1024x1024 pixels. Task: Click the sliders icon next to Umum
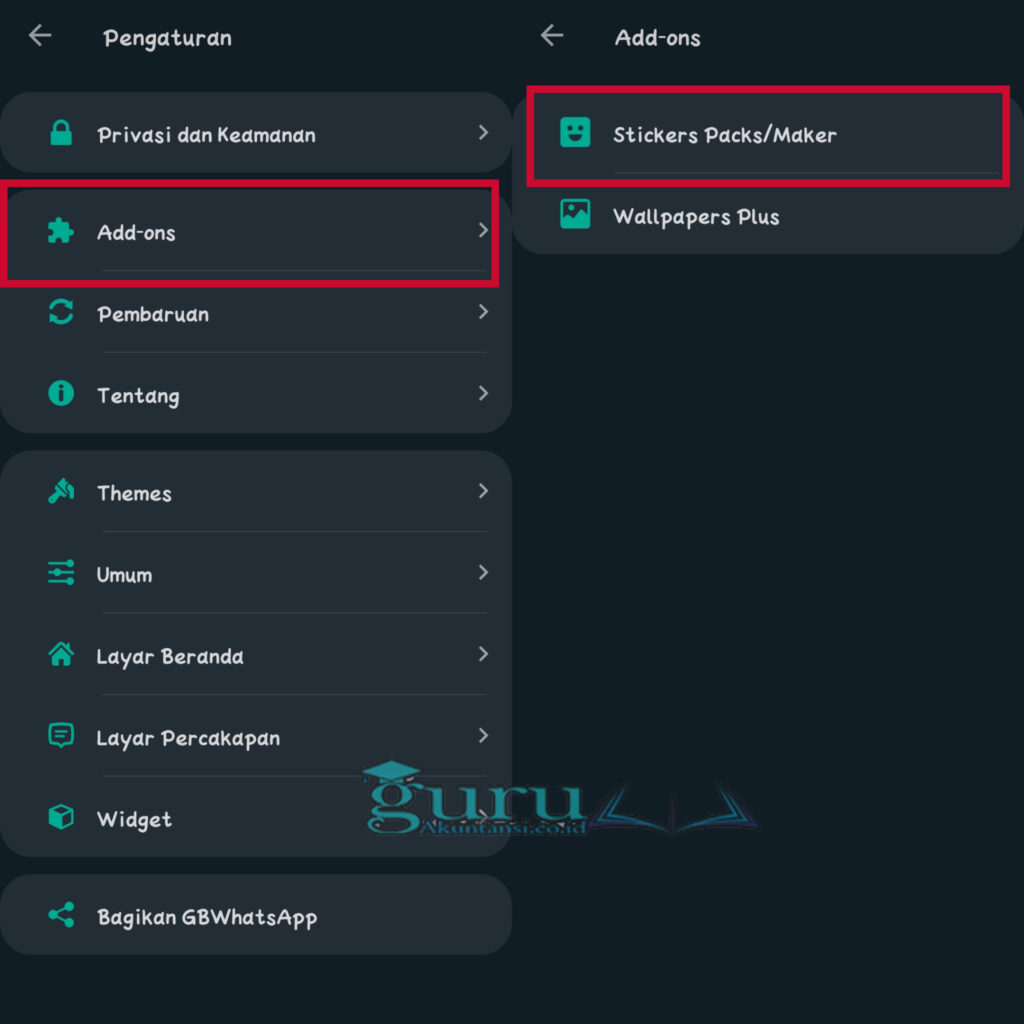(x=61, y=573)
